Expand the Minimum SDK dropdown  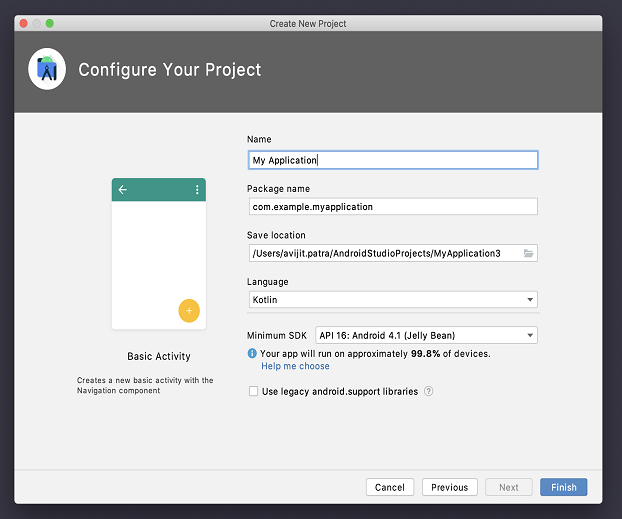[426, 336]
